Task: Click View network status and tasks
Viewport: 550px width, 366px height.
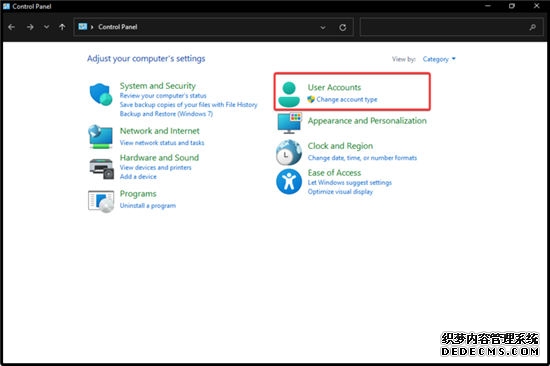Action: (x=162, y=143)
